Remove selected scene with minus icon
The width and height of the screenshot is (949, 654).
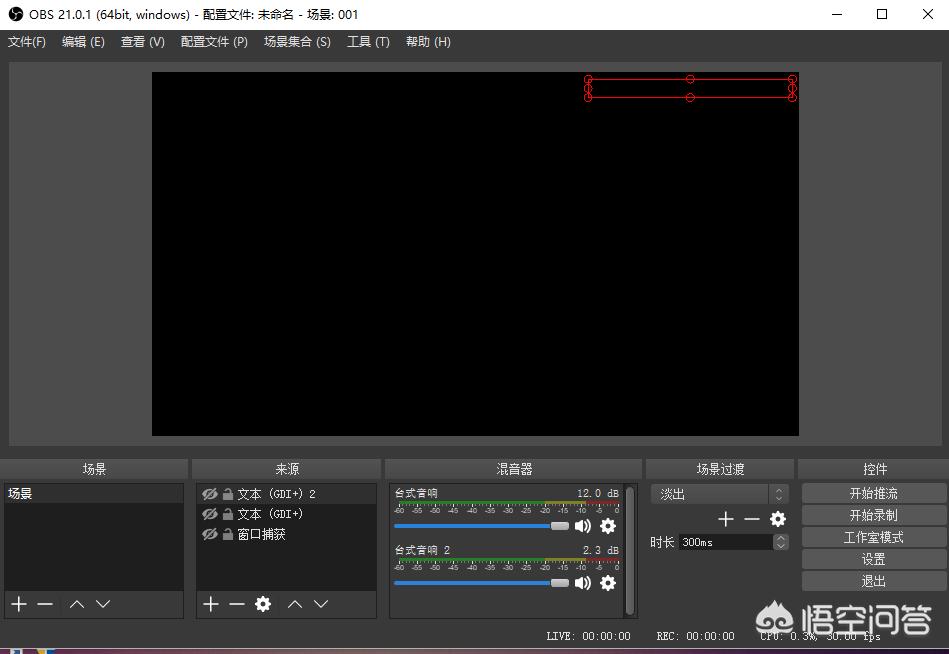pyautogui.click(x=45, y=604)
